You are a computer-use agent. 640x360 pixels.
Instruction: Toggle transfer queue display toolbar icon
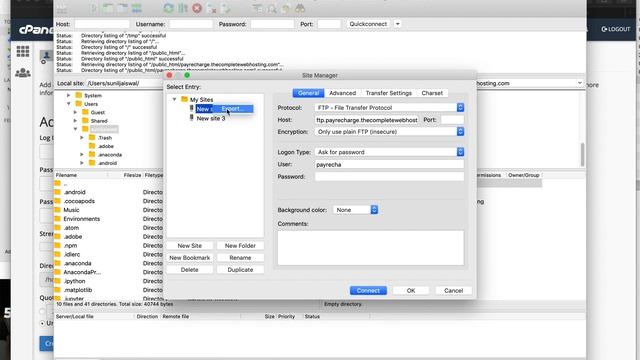(x=136, y=8)
